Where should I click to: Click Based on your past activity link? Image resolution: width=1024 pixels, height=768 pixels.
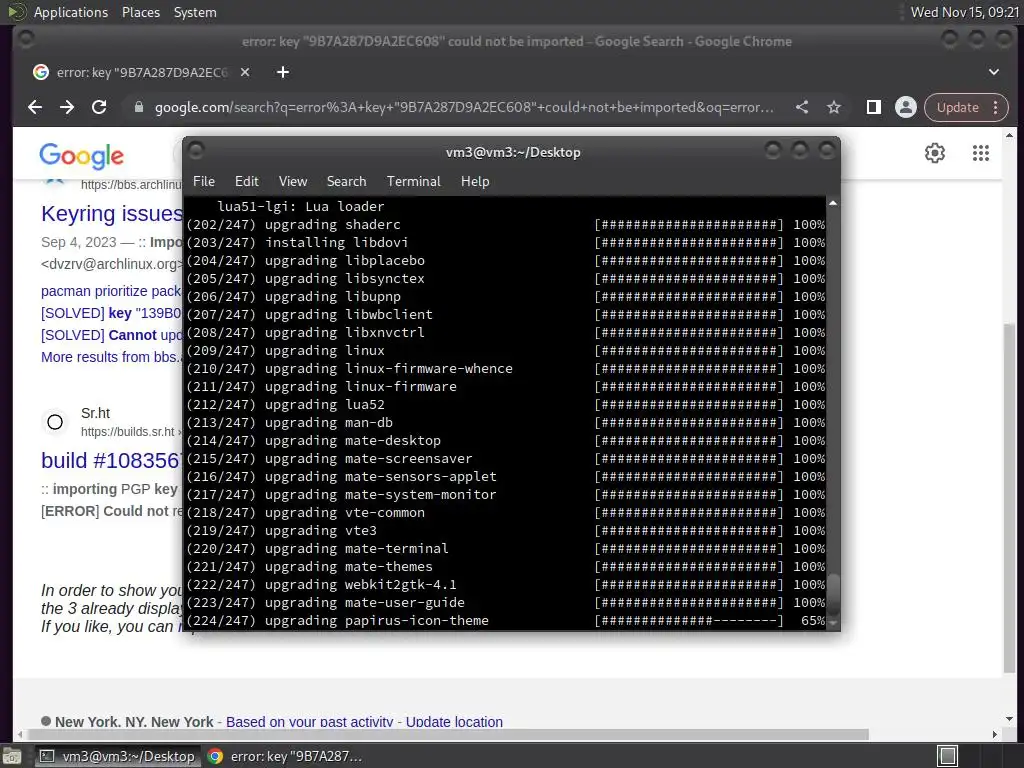(310, 722)
